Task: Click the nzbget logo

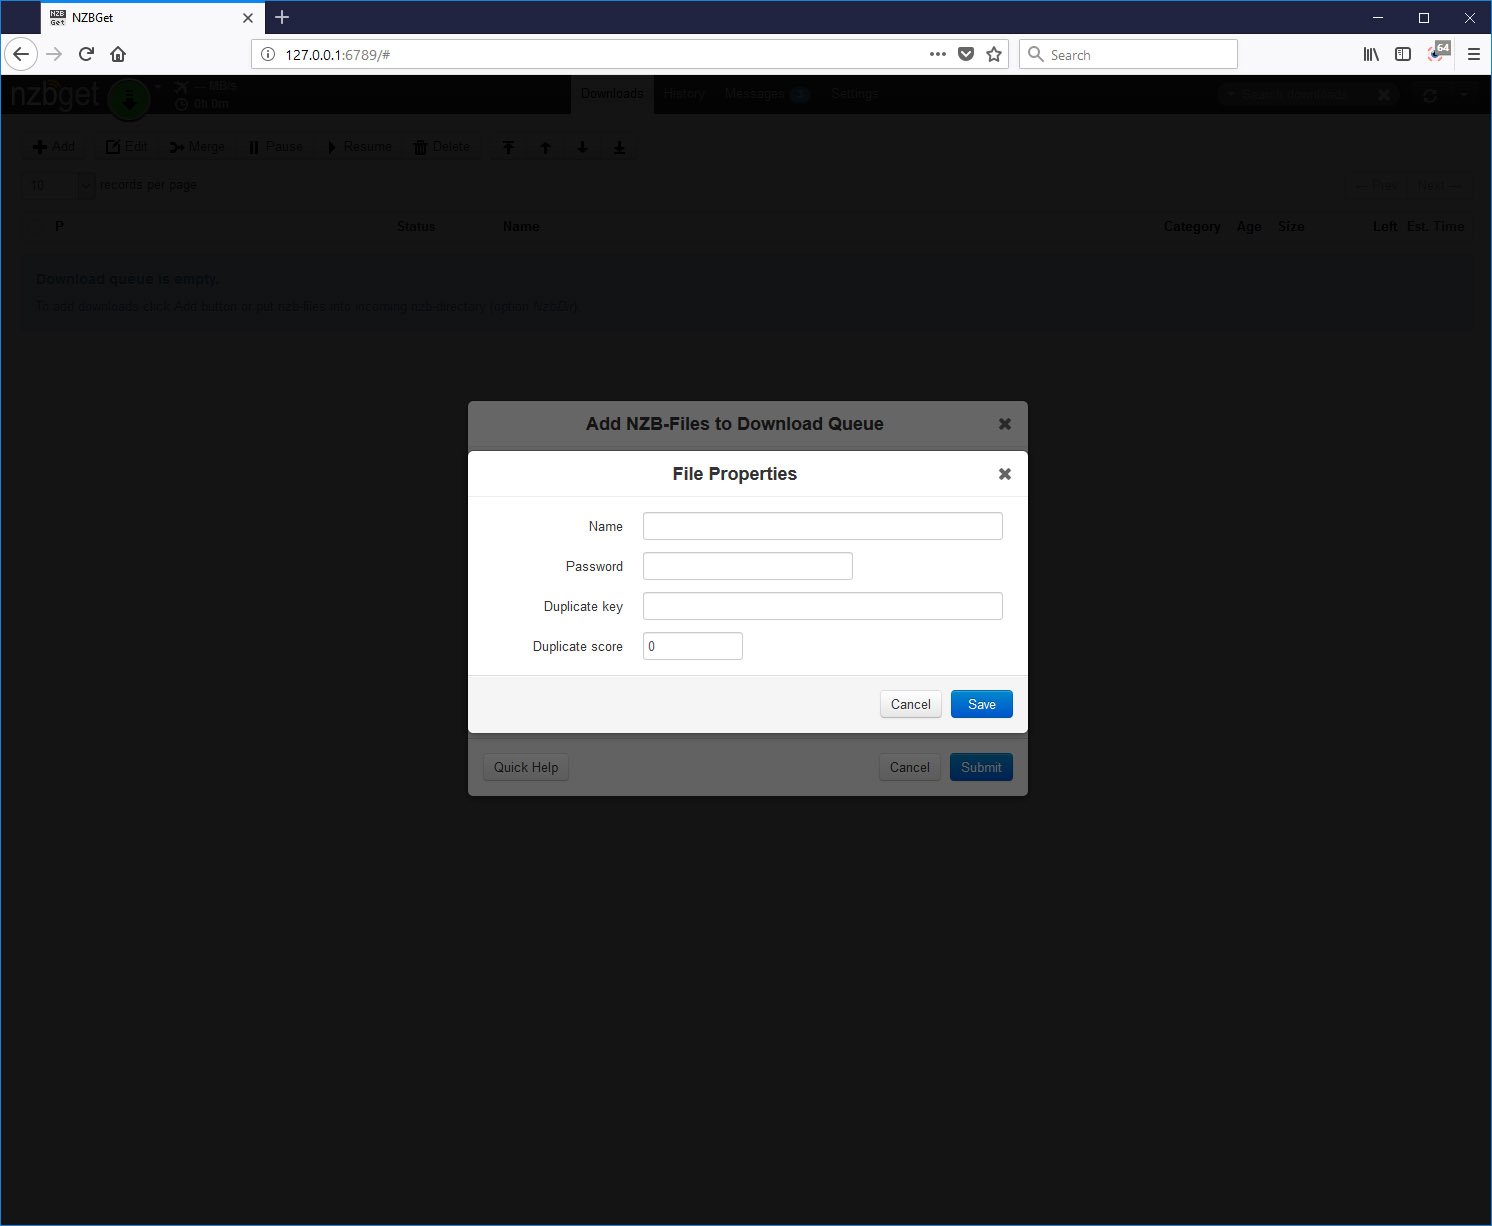Action: click(55, 96)
